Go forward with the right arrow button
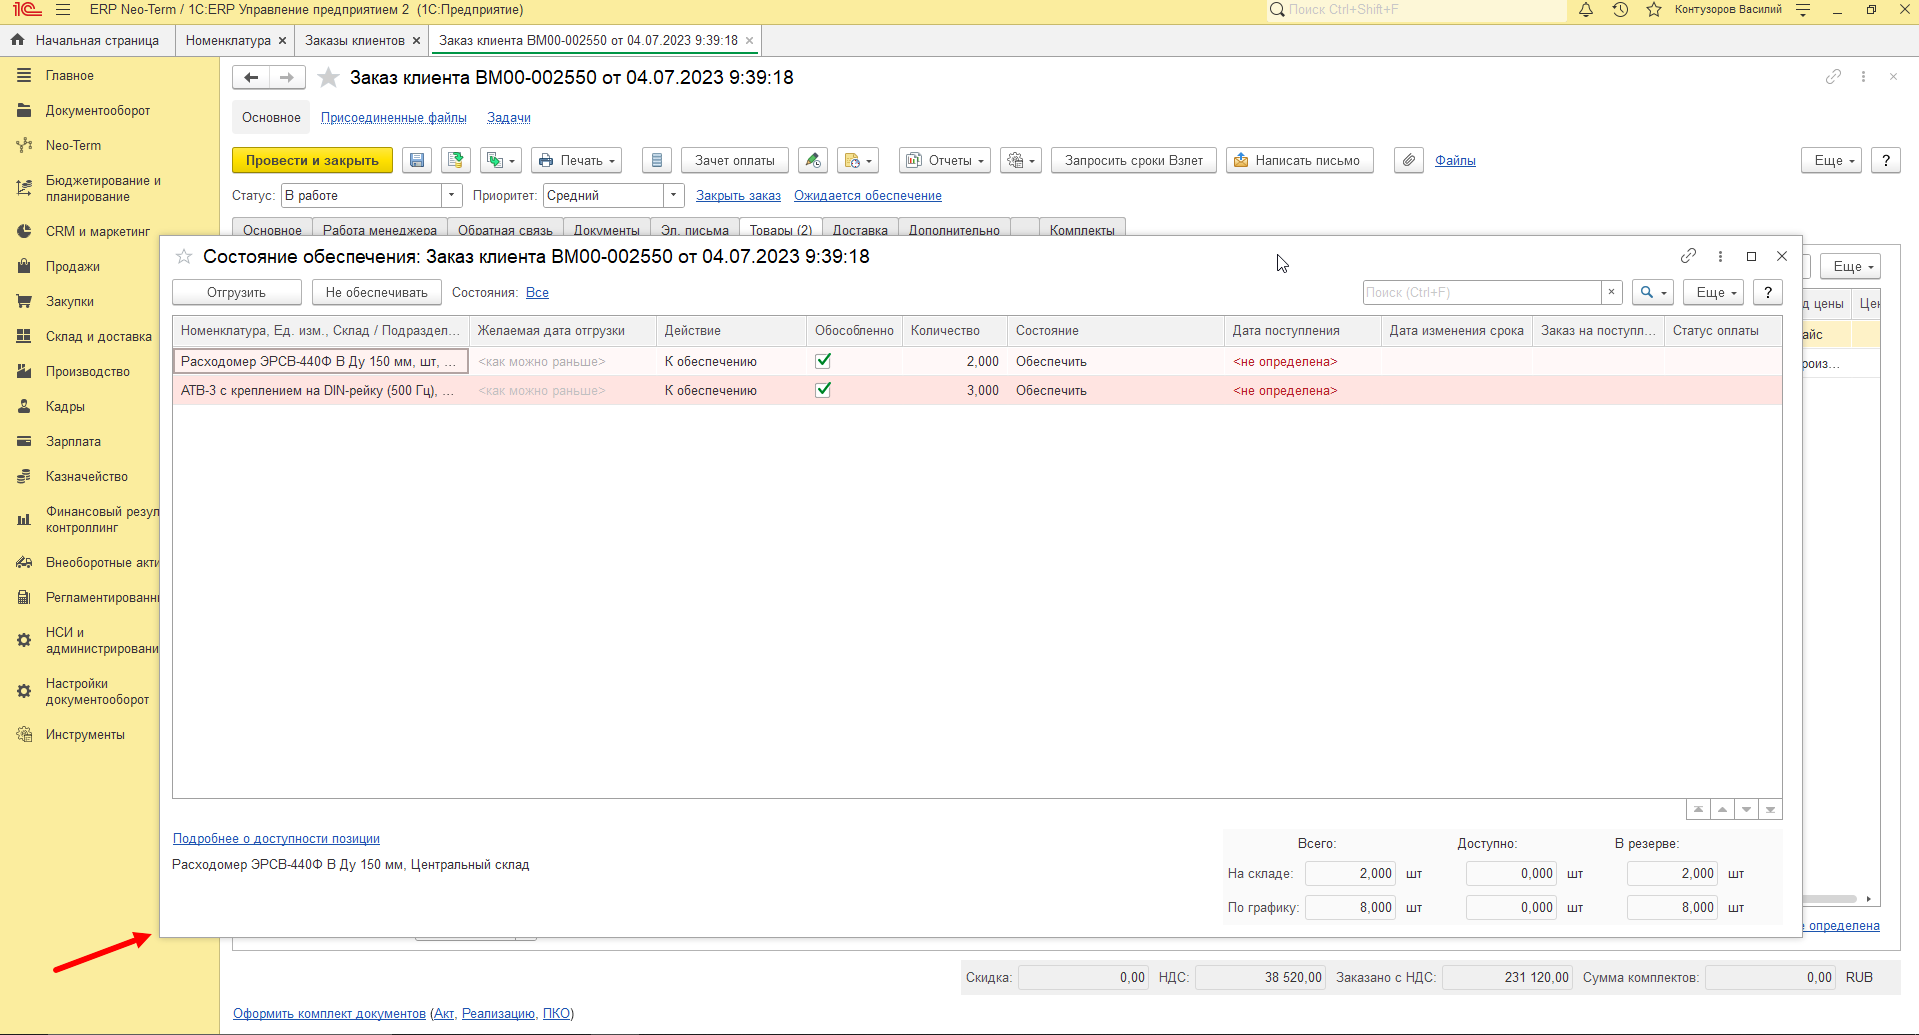The image size is (1919, 1035). pos(287,77)
